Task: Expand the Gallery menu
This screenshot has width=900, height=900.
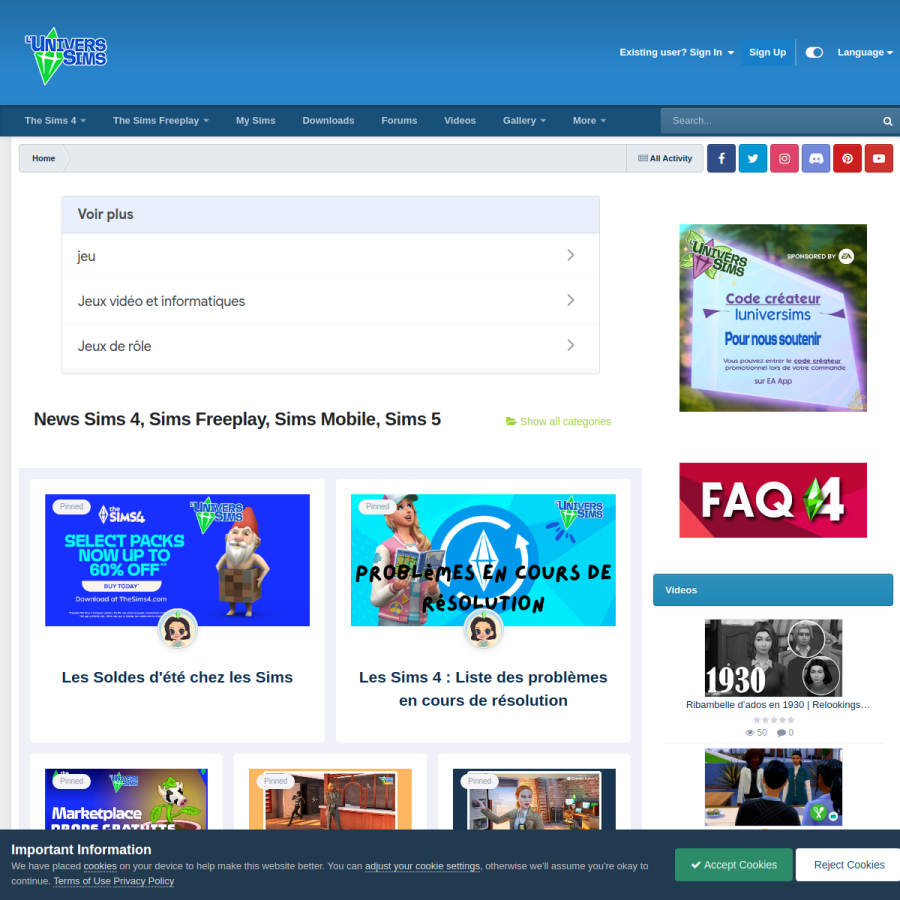Action: coord(524,121)
